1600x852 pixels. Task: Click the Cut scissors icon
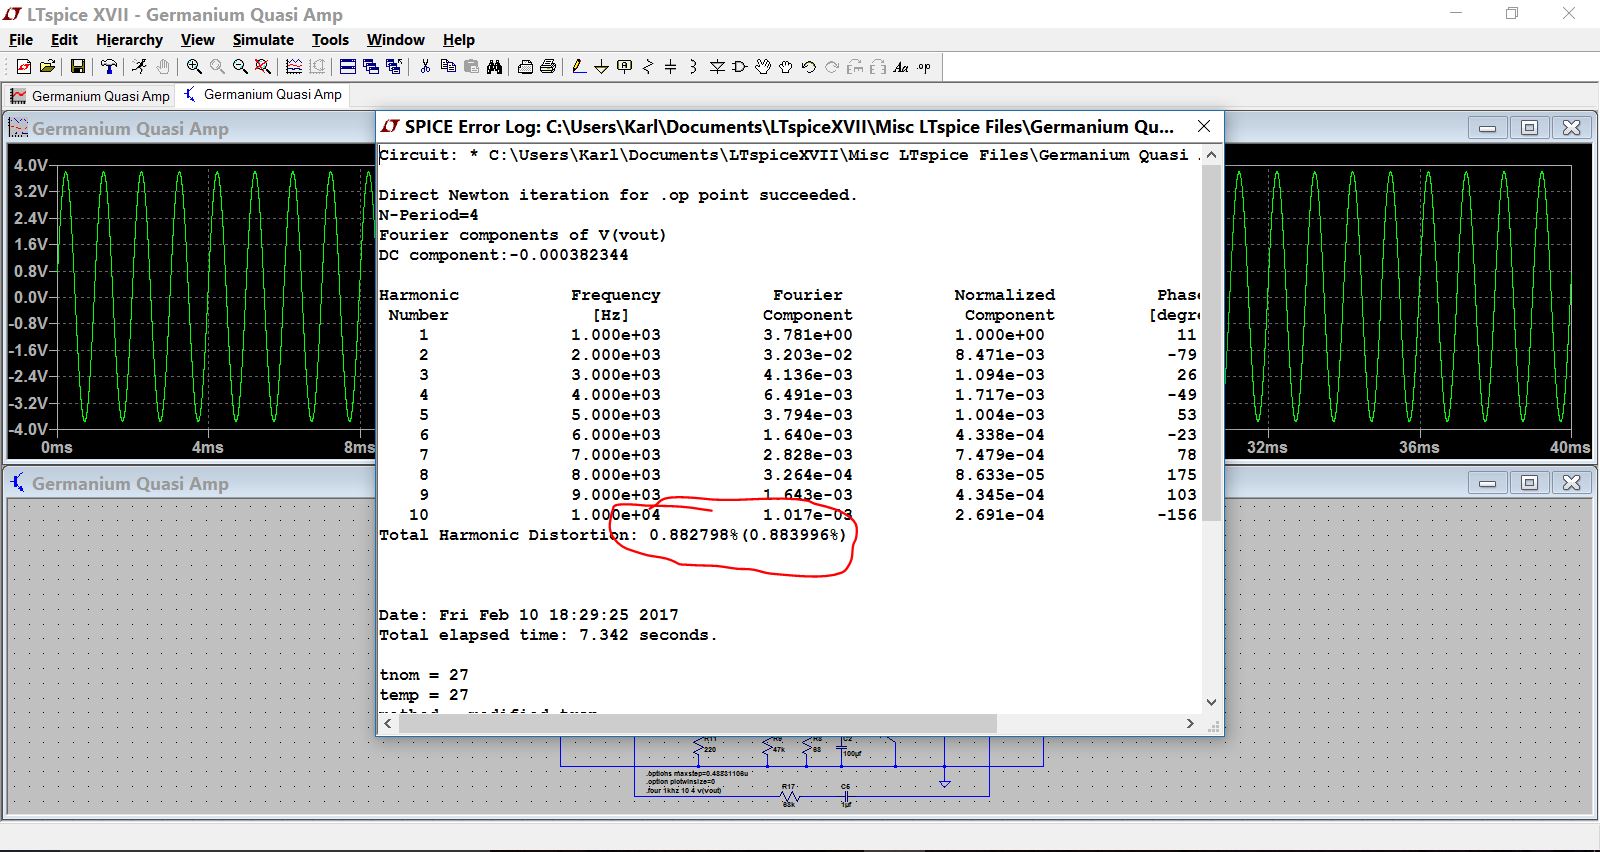click(x=425, y=67)
